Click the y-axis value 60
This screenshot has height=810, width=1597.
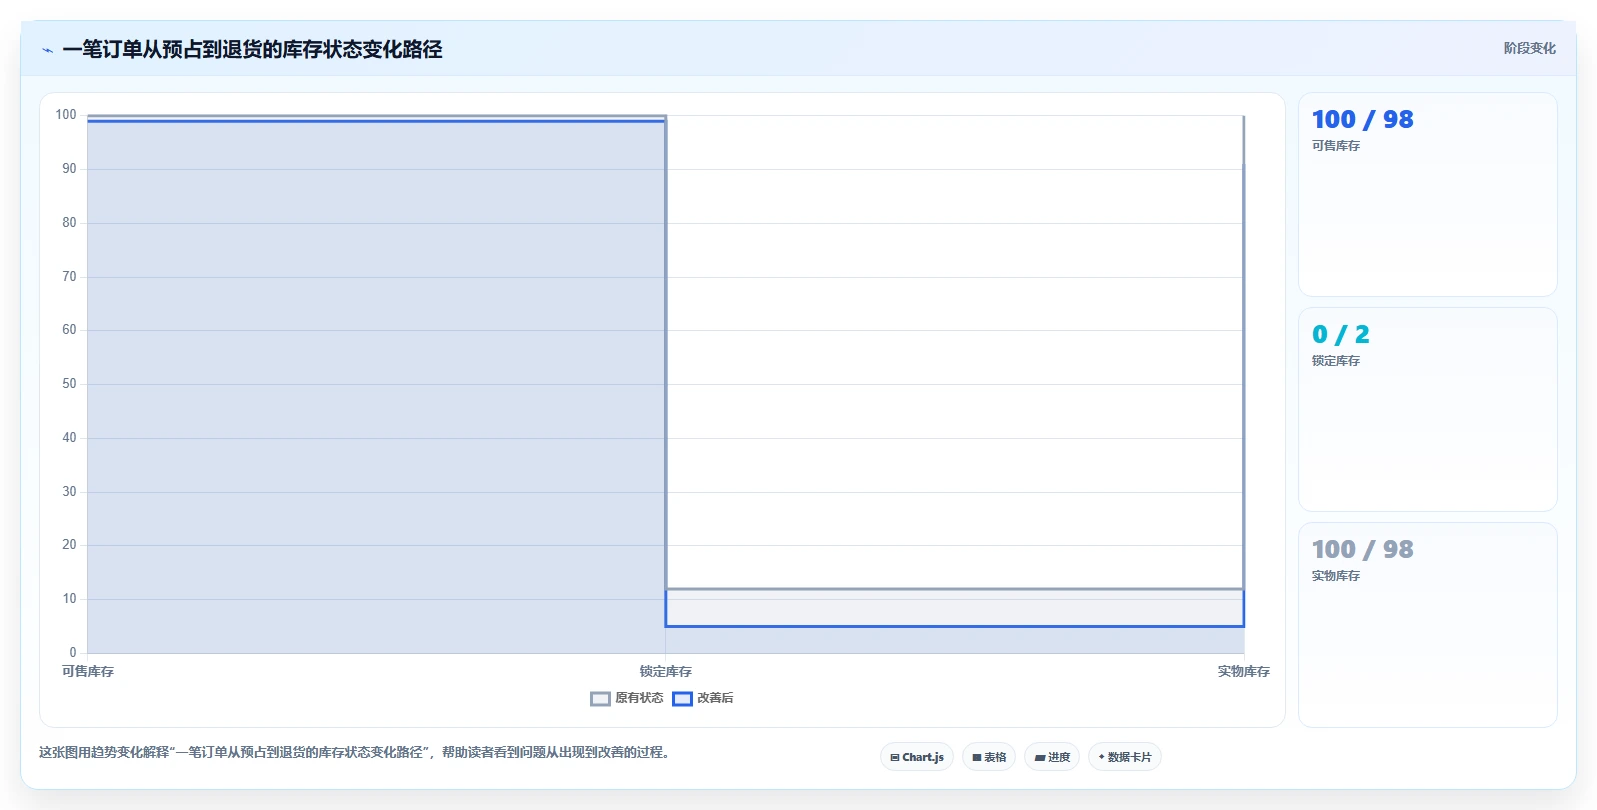[69, 330]
